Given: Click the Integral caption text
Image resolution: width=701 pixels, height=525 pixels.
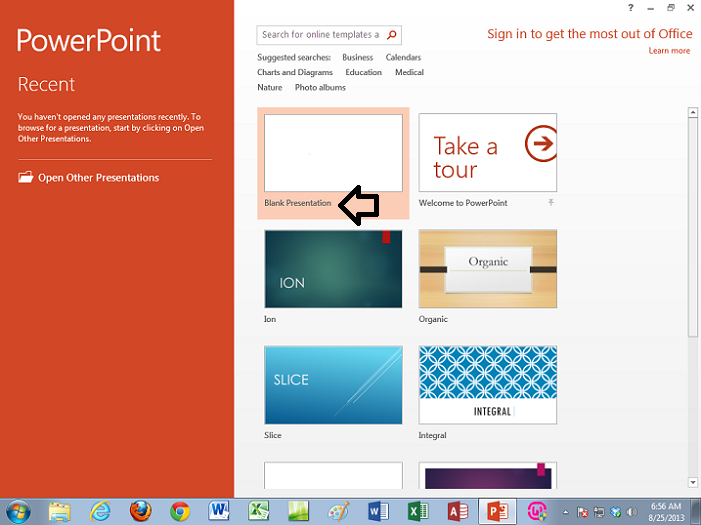Looking at the screenshot, I should click(x=432, y=435).
